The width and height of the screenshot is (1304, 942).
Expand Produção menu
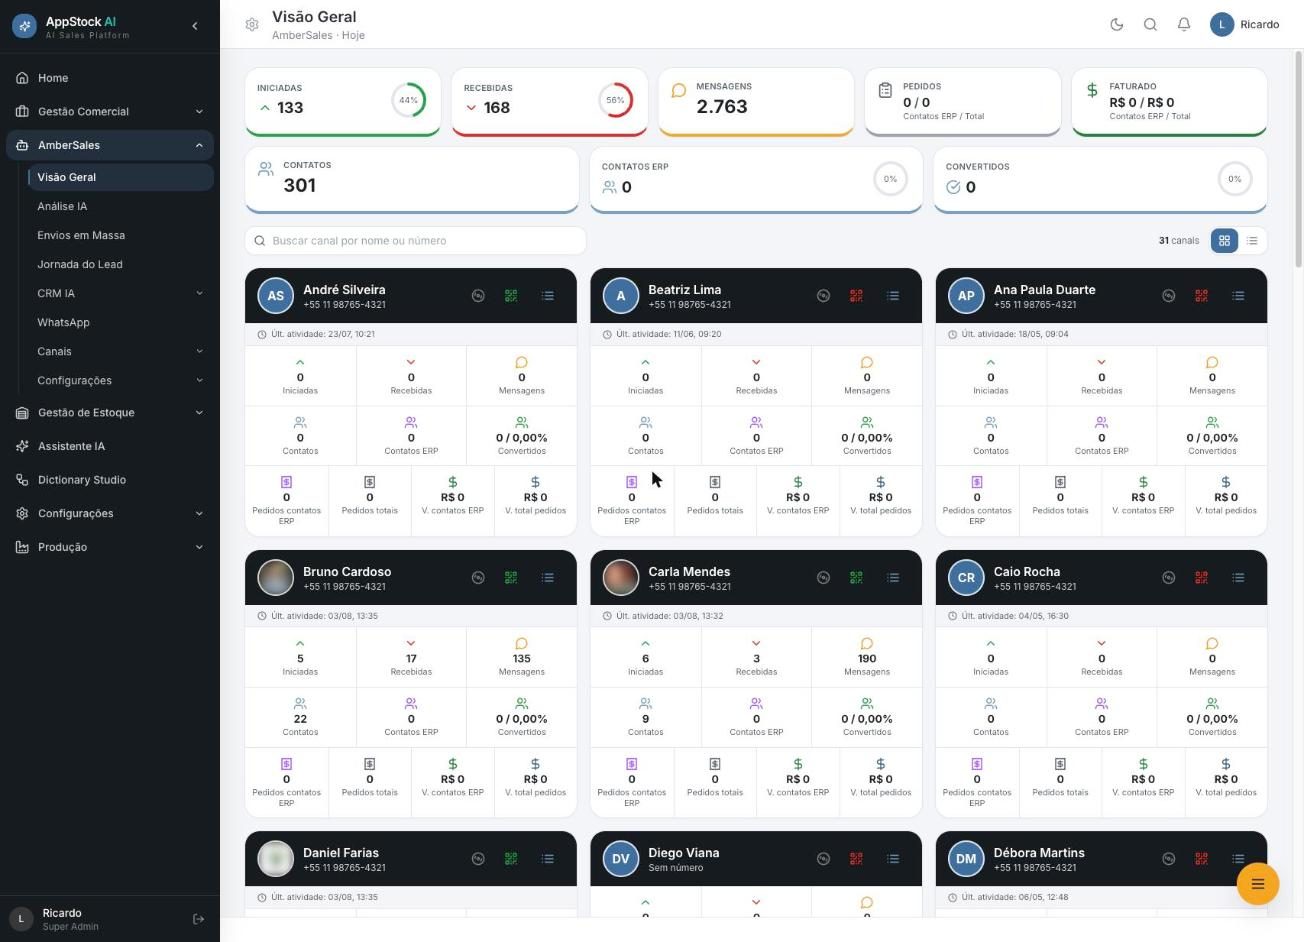pyautogui.click(x=110, y=547)
